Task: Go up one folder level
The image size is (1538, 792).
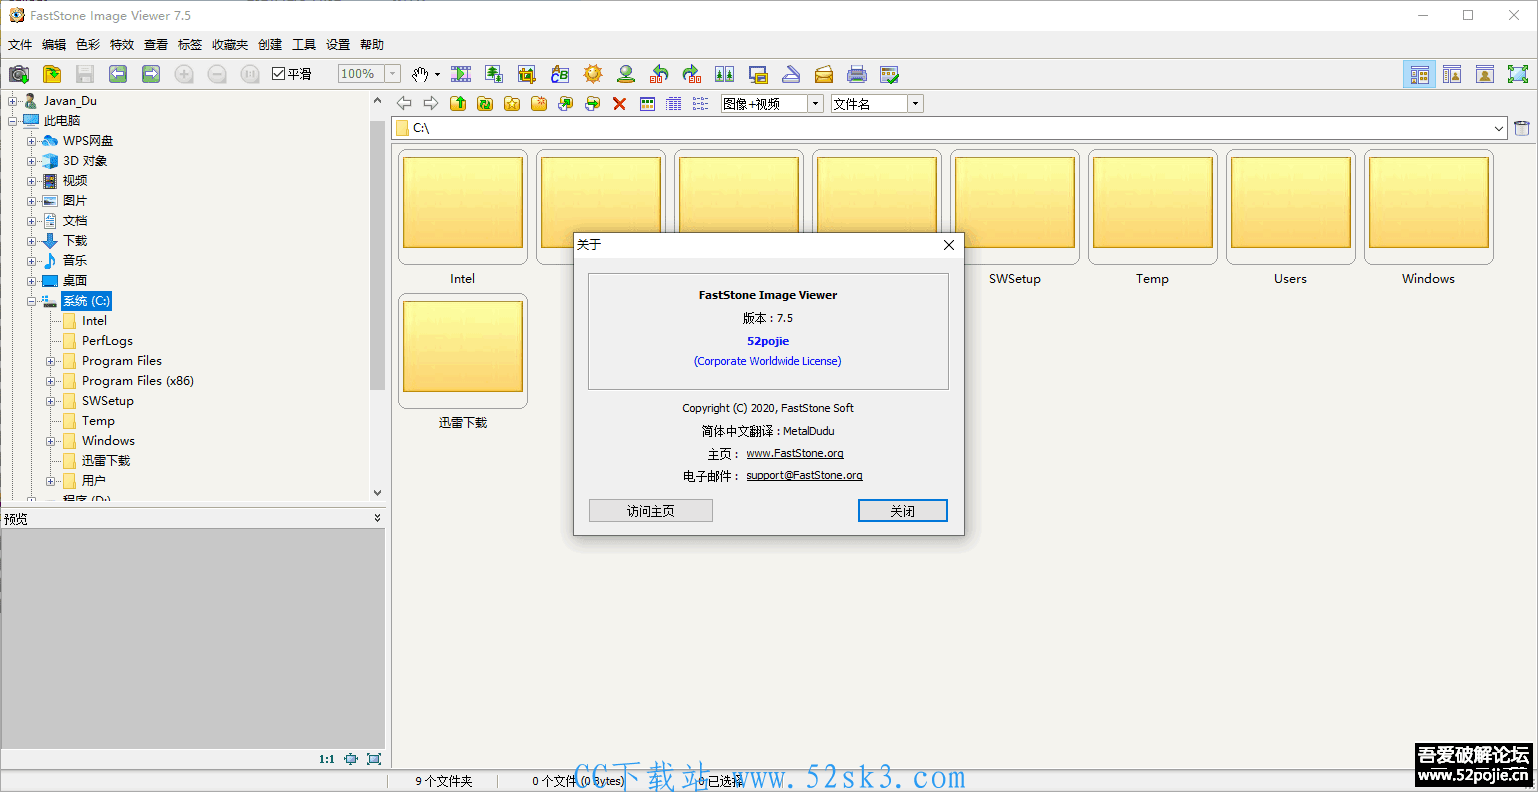Action: tap(458, 103)
